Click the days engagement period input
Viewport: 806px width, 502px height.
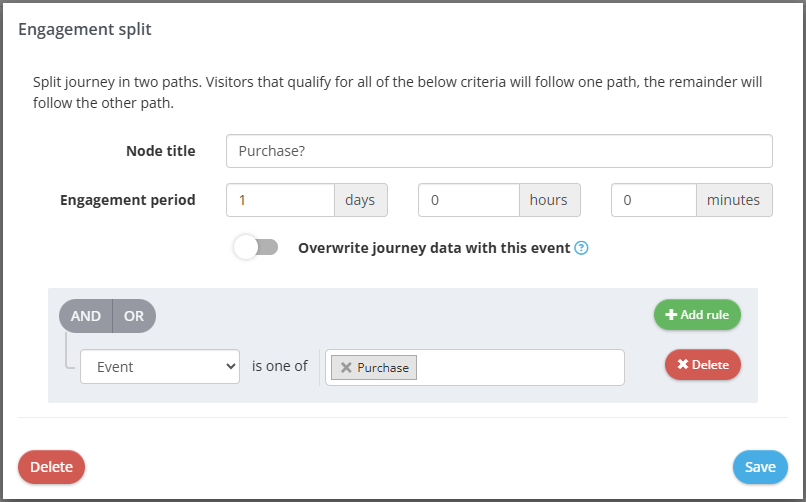(280, 200)
